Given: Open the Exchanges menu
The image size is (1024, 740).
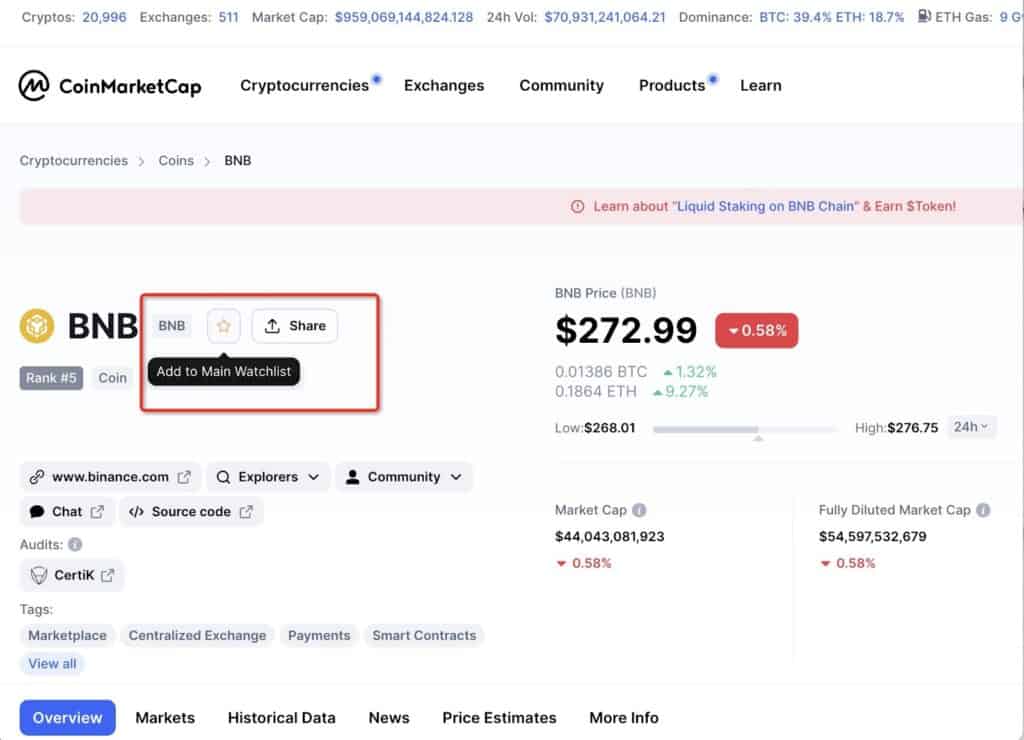Looking at the screenshot, I should tap(444, 86).
